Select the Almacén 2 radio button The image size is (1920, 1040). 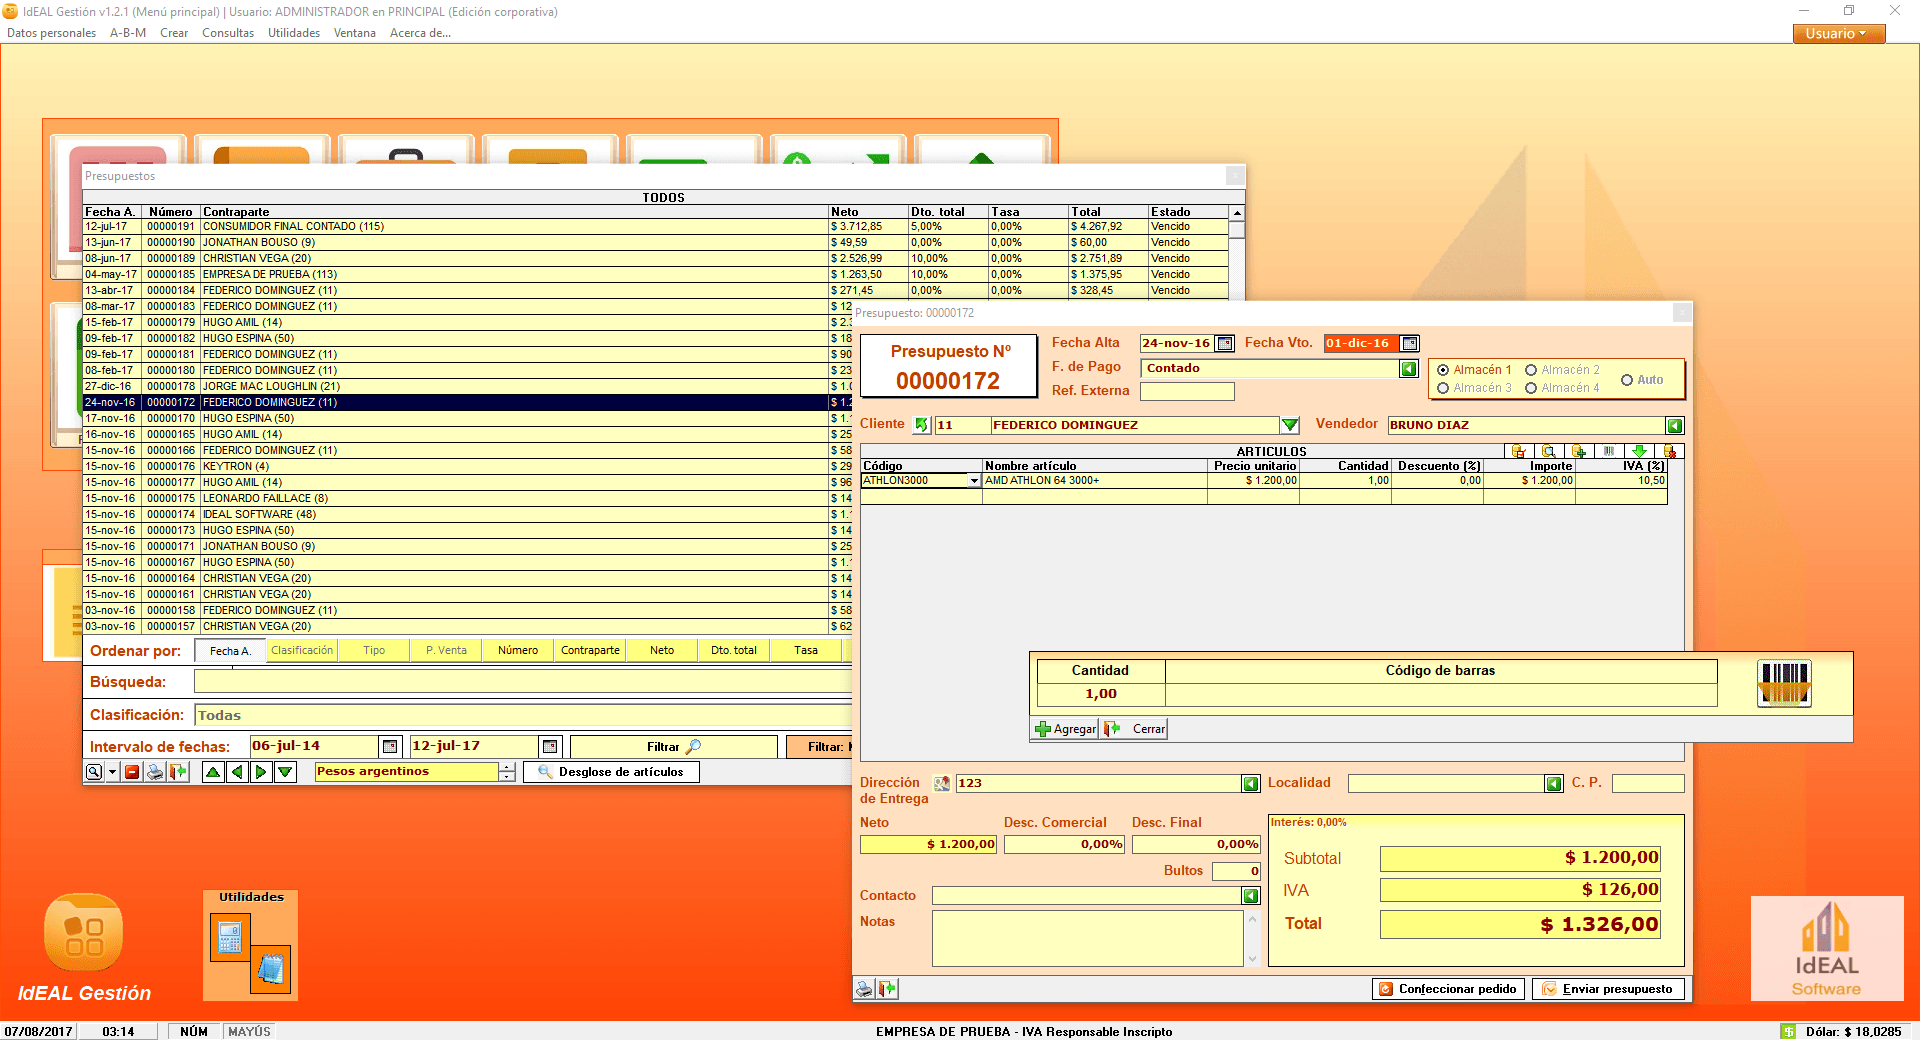coord(1531,370)
